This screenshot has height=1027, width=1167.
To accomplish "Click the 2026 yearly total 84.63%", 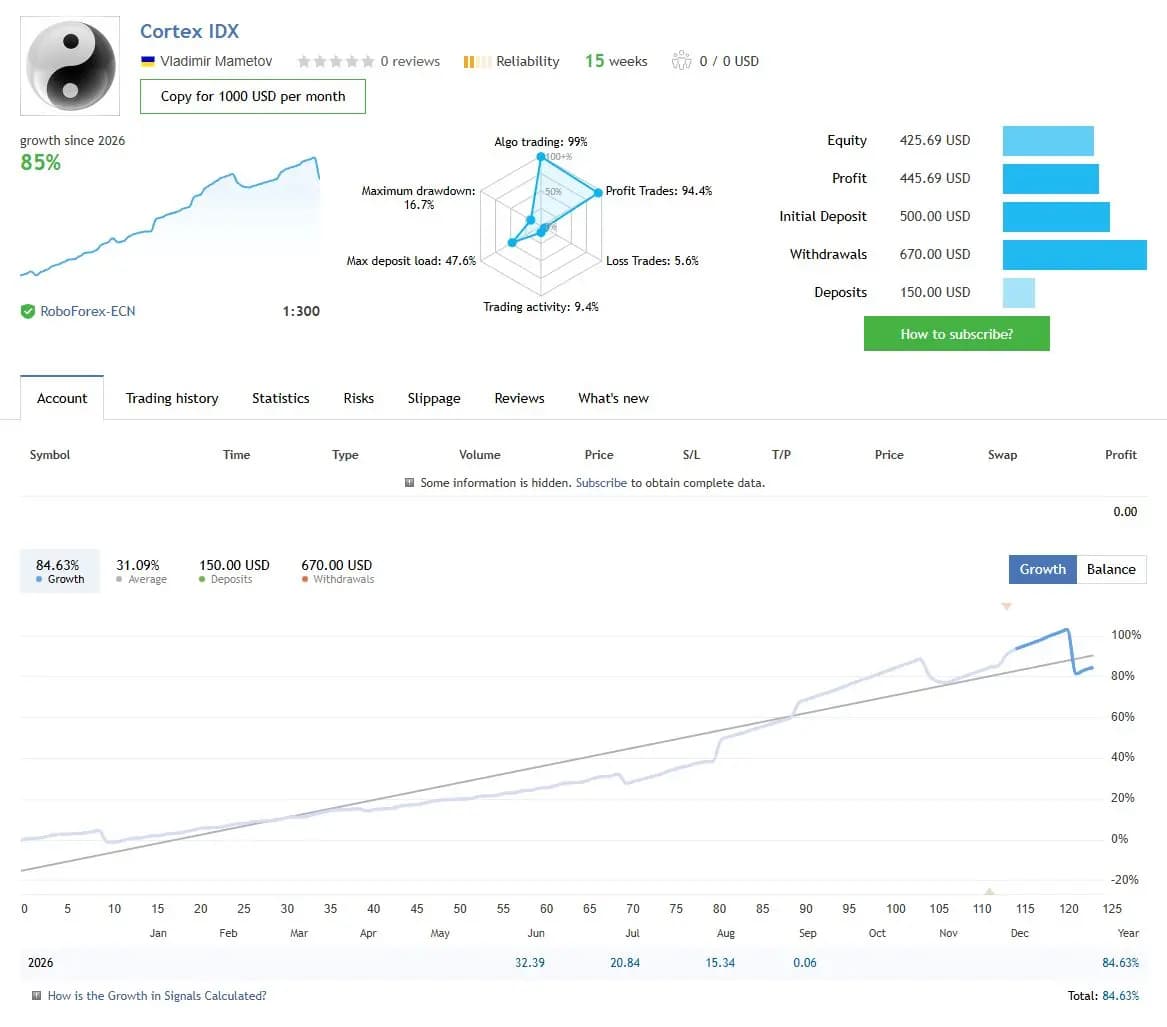I will (1120, 963).
